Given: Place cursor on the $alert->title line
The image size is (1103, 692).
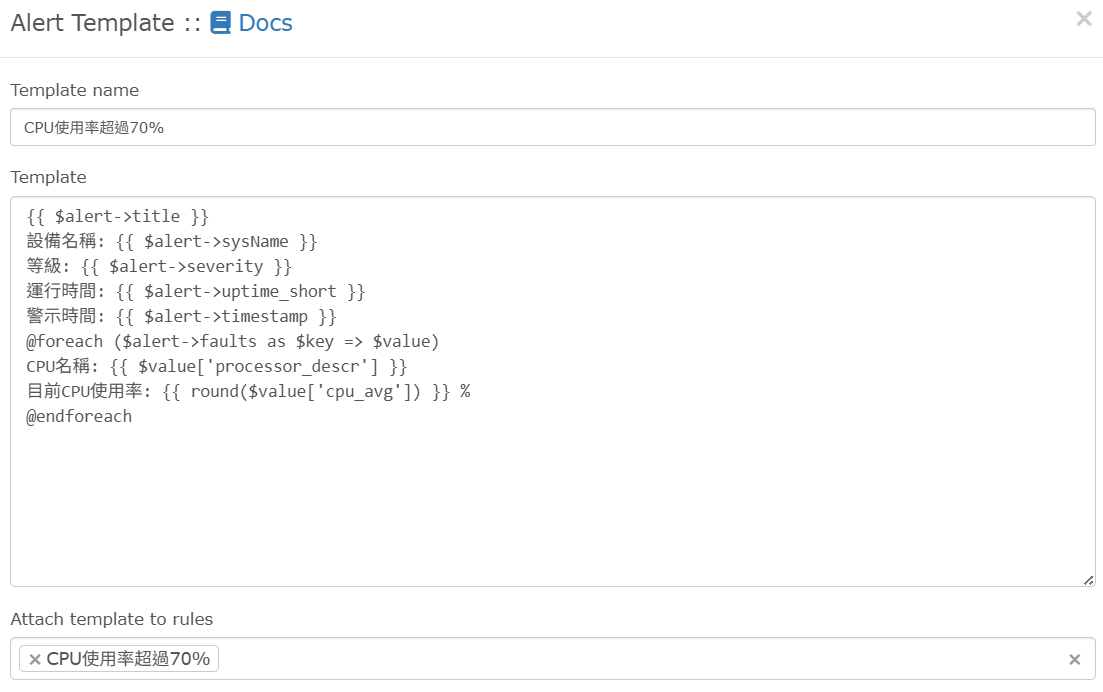Looking at the screenshot, I should (118, 216).
